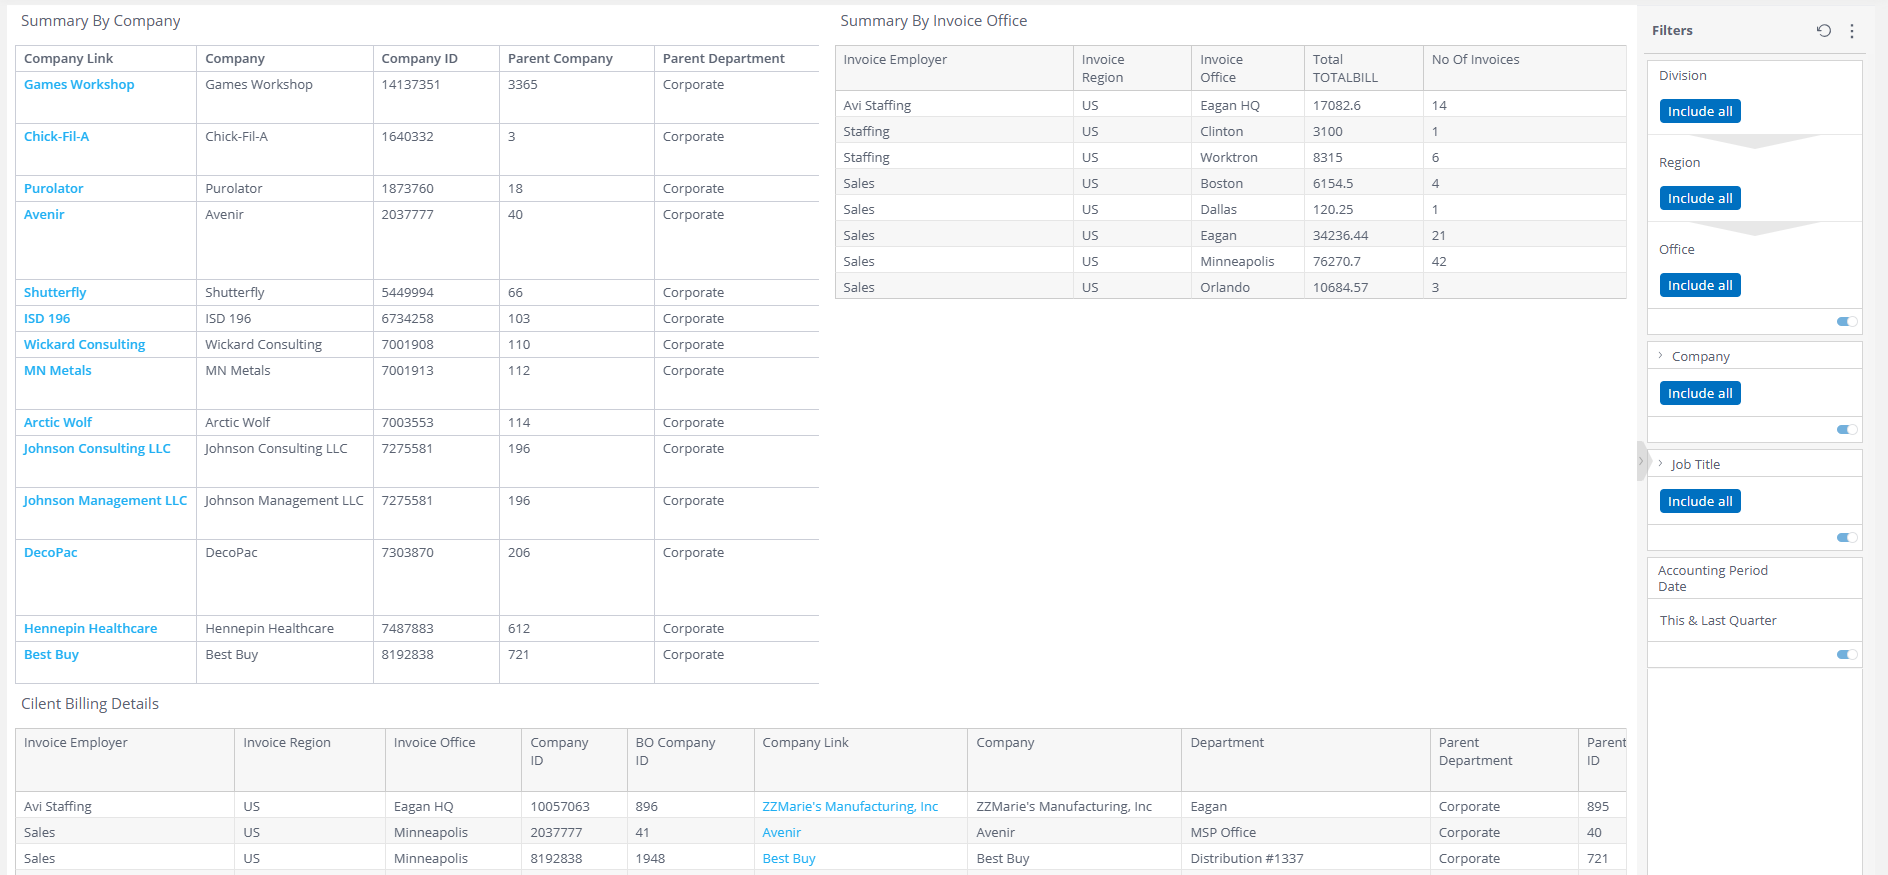Open the Filters panel three-dot options menu
This screenshot has width=1888, height=875.
click(x=1852, y=31)
